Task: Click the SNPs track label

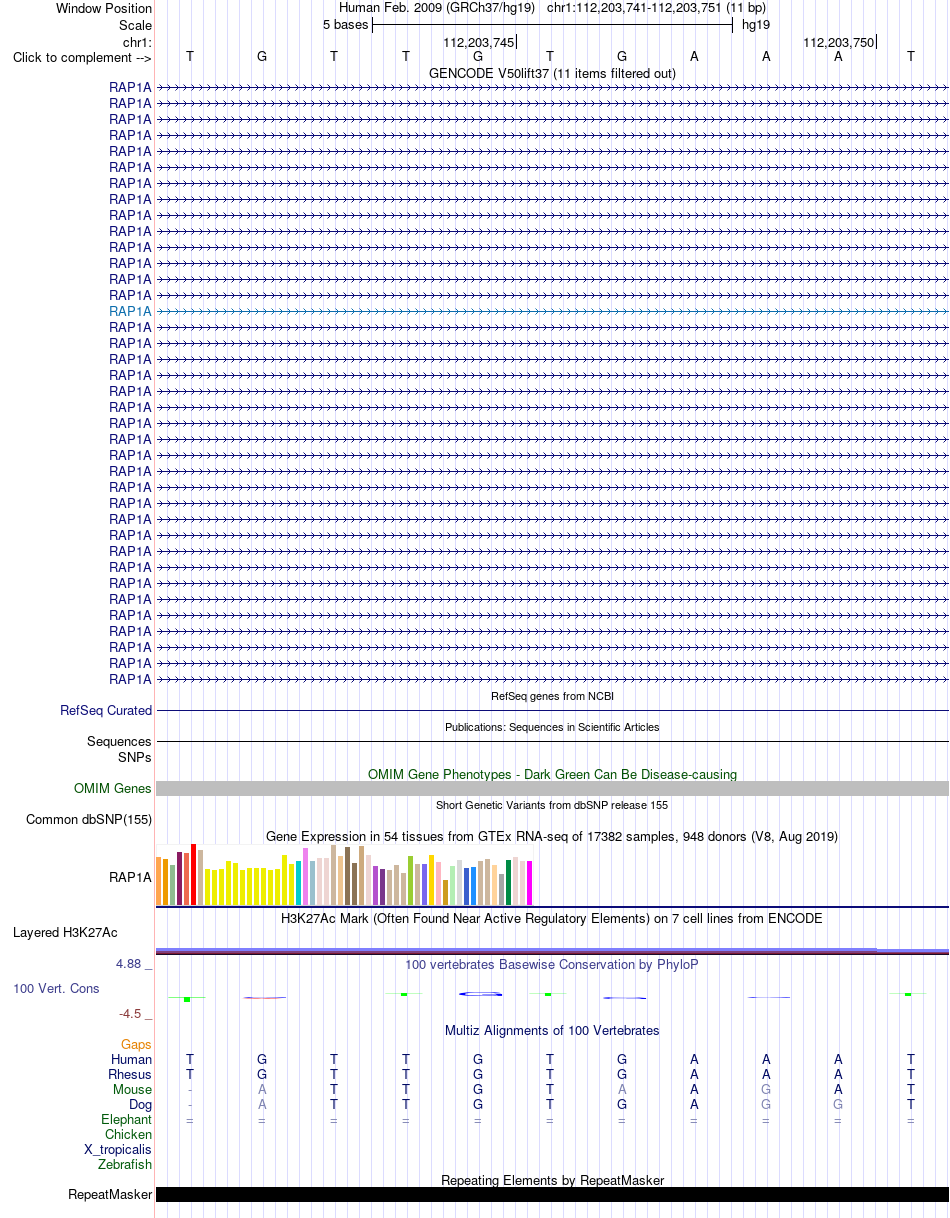Action: tap(135, 757)
